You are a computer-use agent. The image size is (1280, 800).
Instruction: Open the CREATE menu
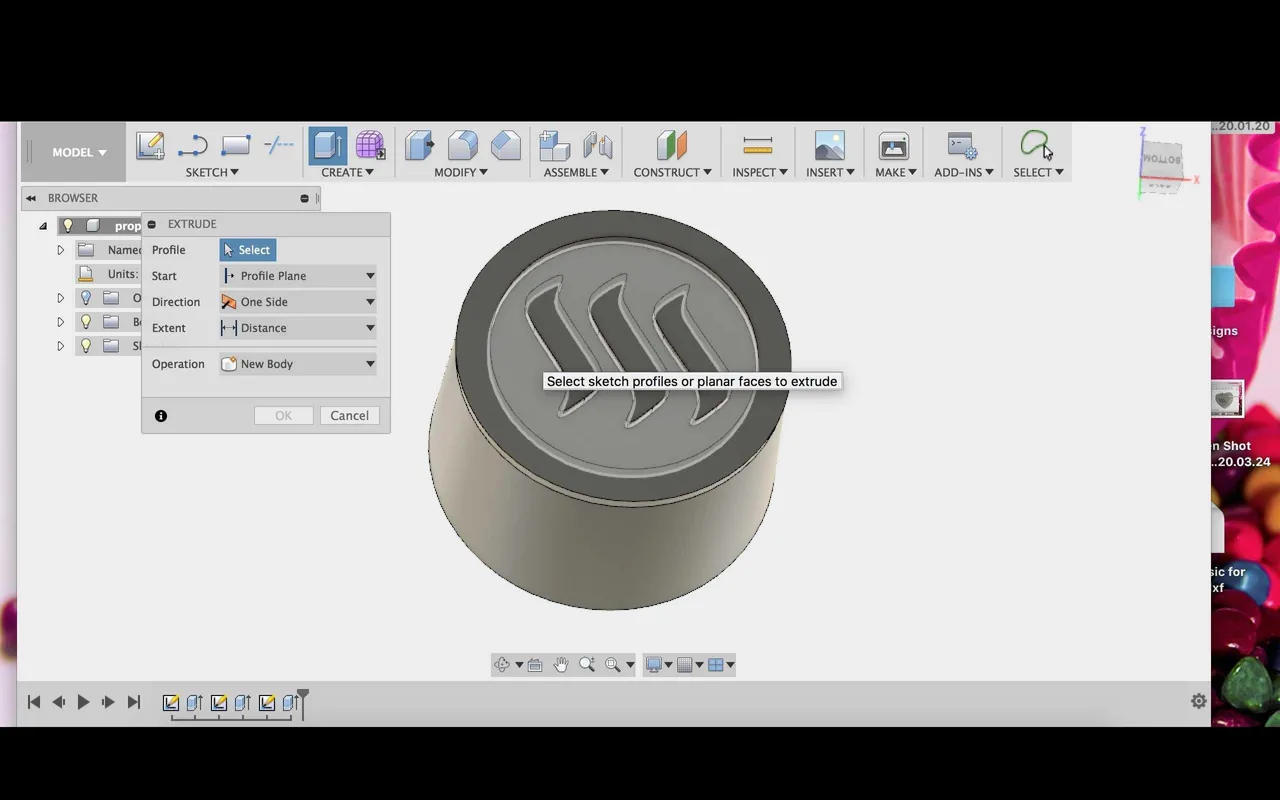click(x=347, y=172)
